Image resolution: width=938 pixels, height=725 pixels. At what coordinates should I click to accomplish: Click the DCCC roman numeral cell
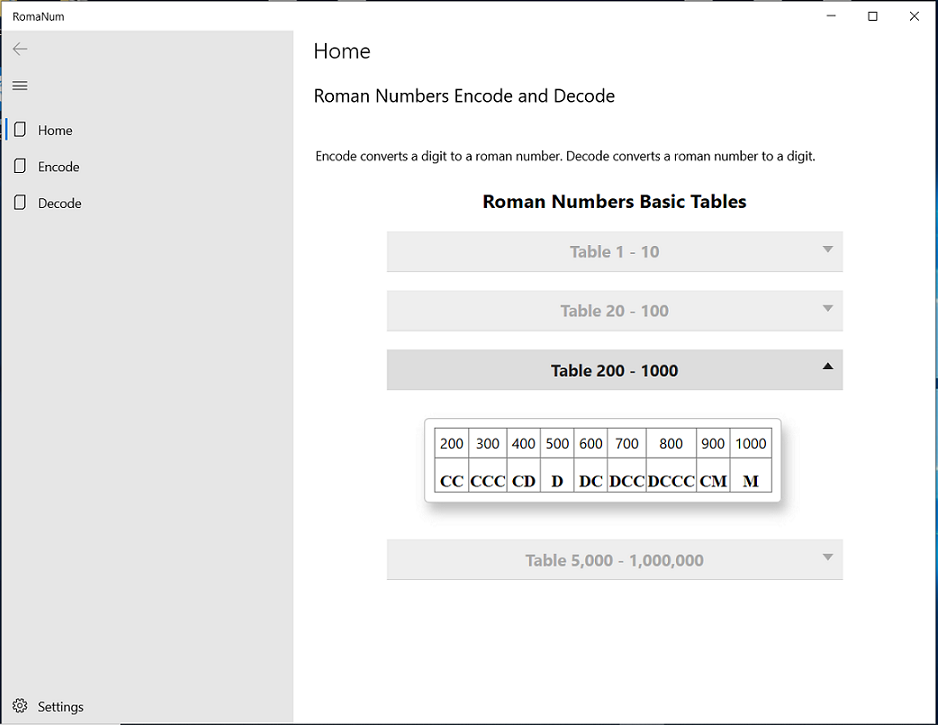pyautogui.click(x=671, y=476)
